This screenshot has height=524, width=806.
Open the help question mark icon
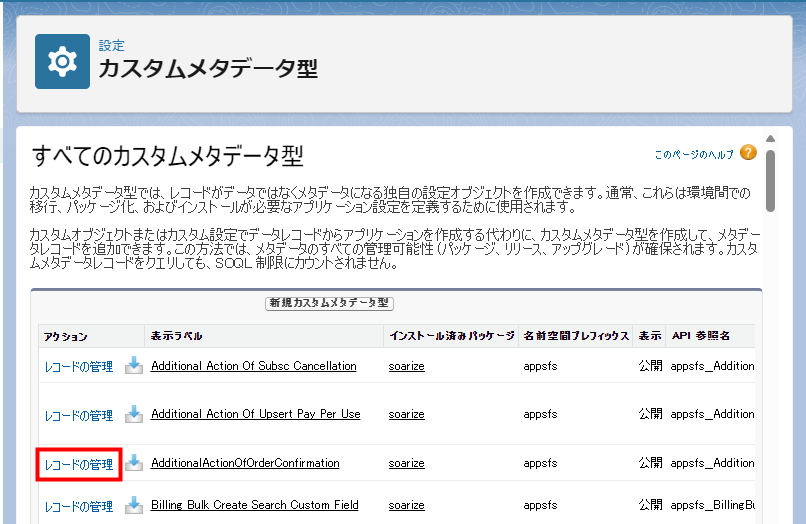pyautogui.click(x=748, y=153)
